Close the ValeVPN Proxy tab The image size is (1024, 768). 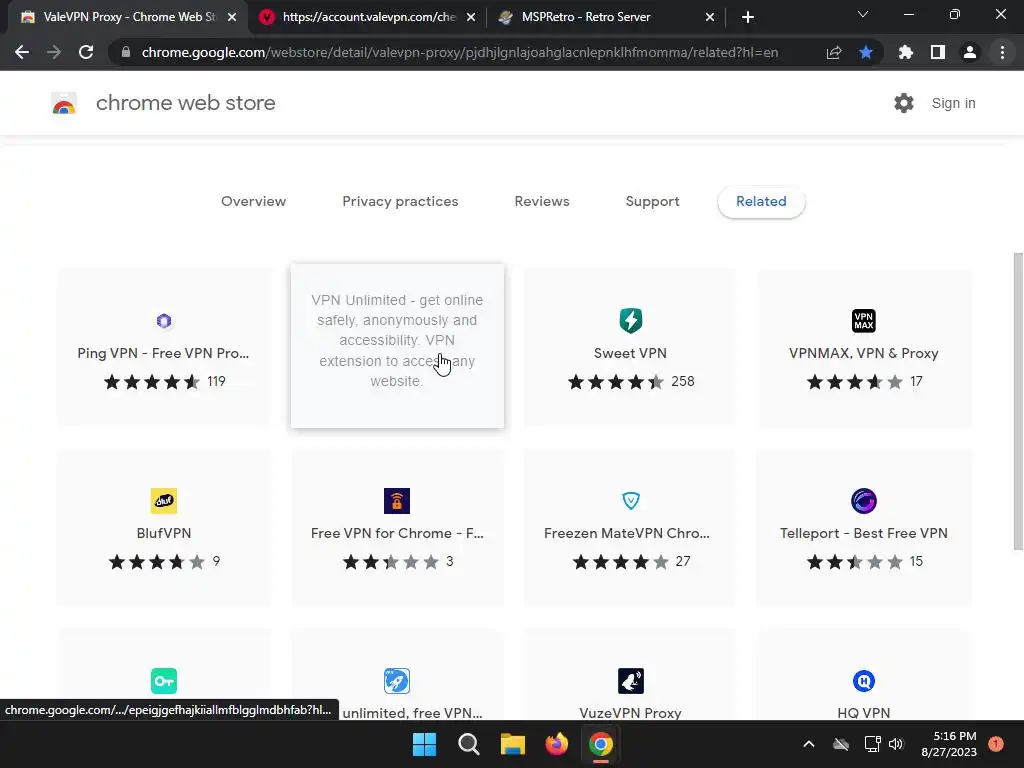coord(232,18)
